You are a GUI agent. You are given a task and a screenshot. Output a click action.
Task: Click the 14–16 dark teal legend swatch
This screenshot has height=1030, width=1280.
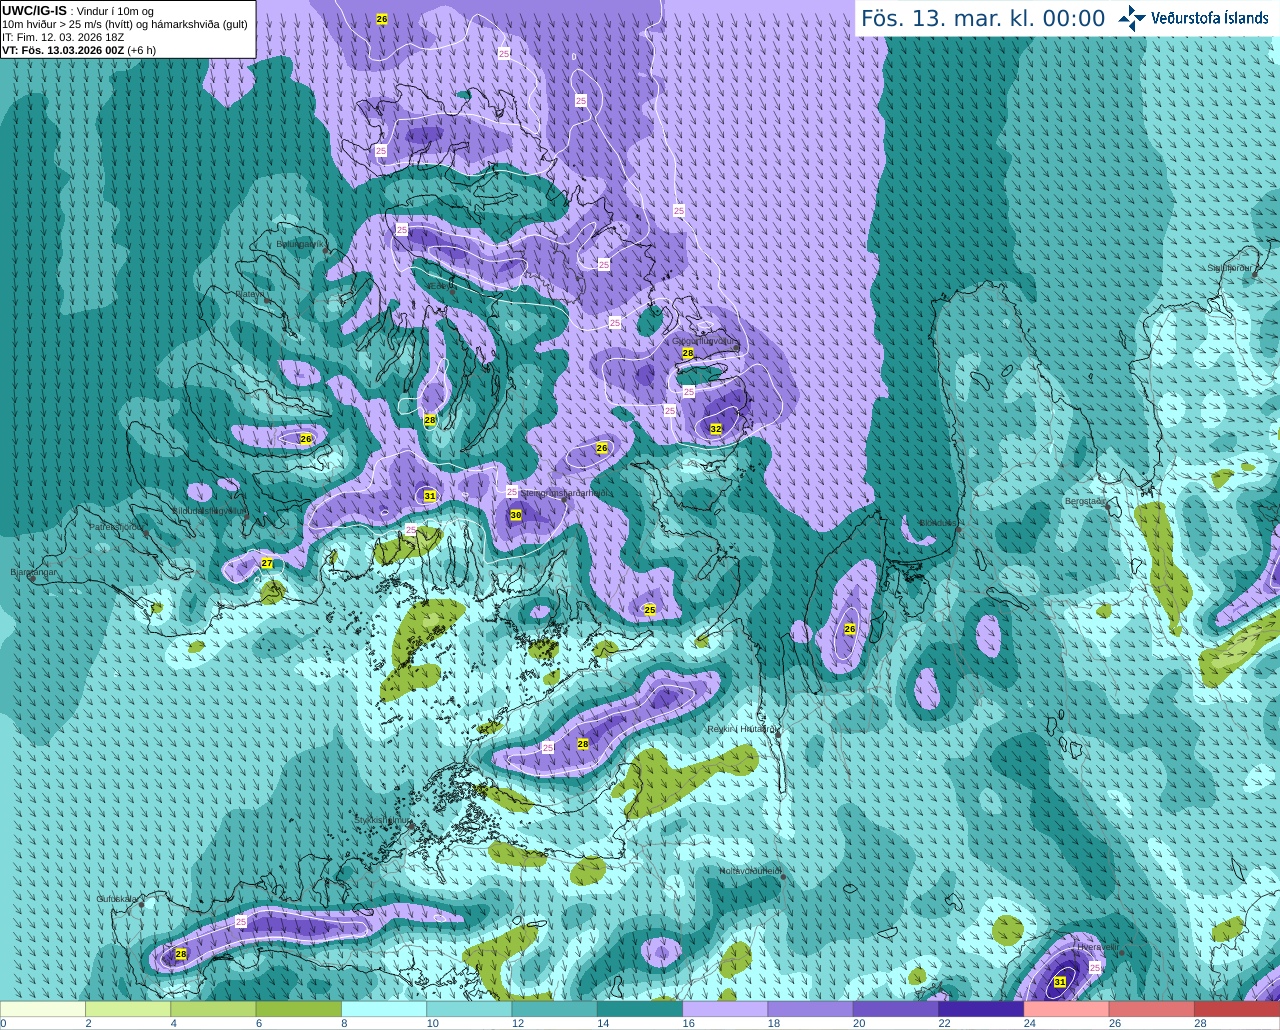click(640, 1009)
